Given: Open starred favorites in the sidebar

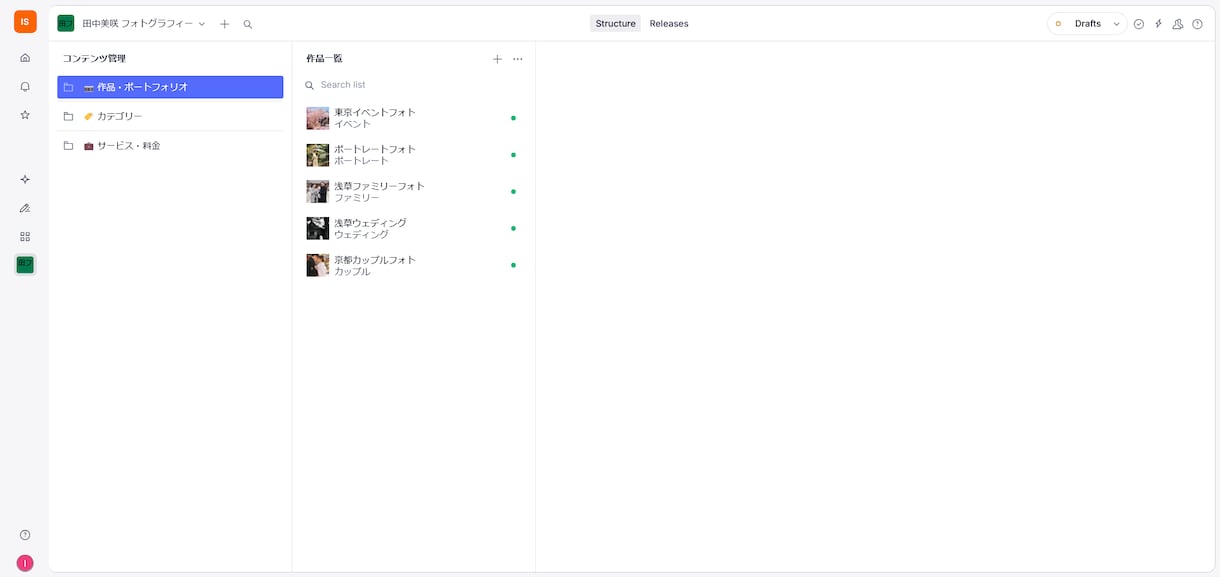Looking at the screenshot, I should [x=25, y=115].
